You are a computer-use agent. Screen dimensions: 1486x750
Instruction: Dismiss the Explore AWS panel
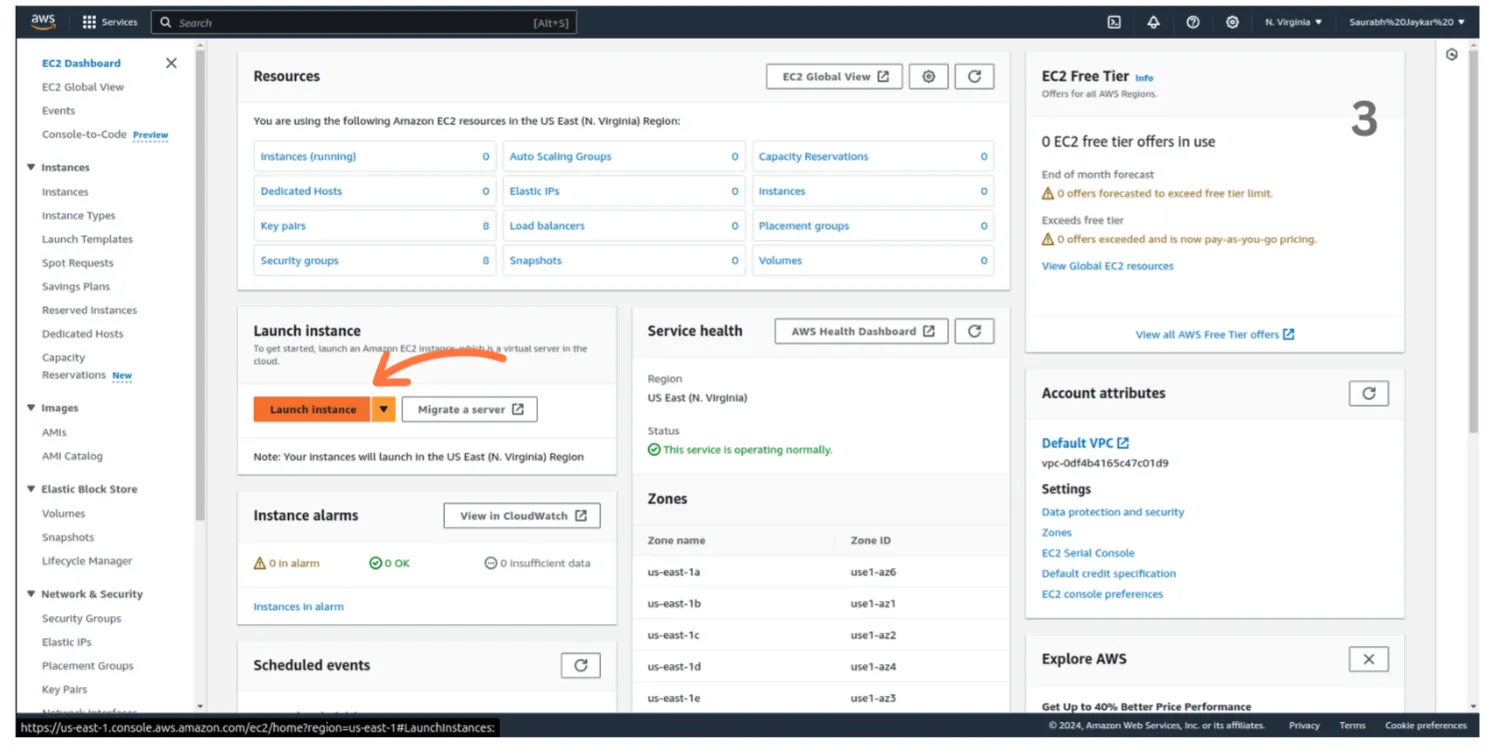pos(1369,659)
